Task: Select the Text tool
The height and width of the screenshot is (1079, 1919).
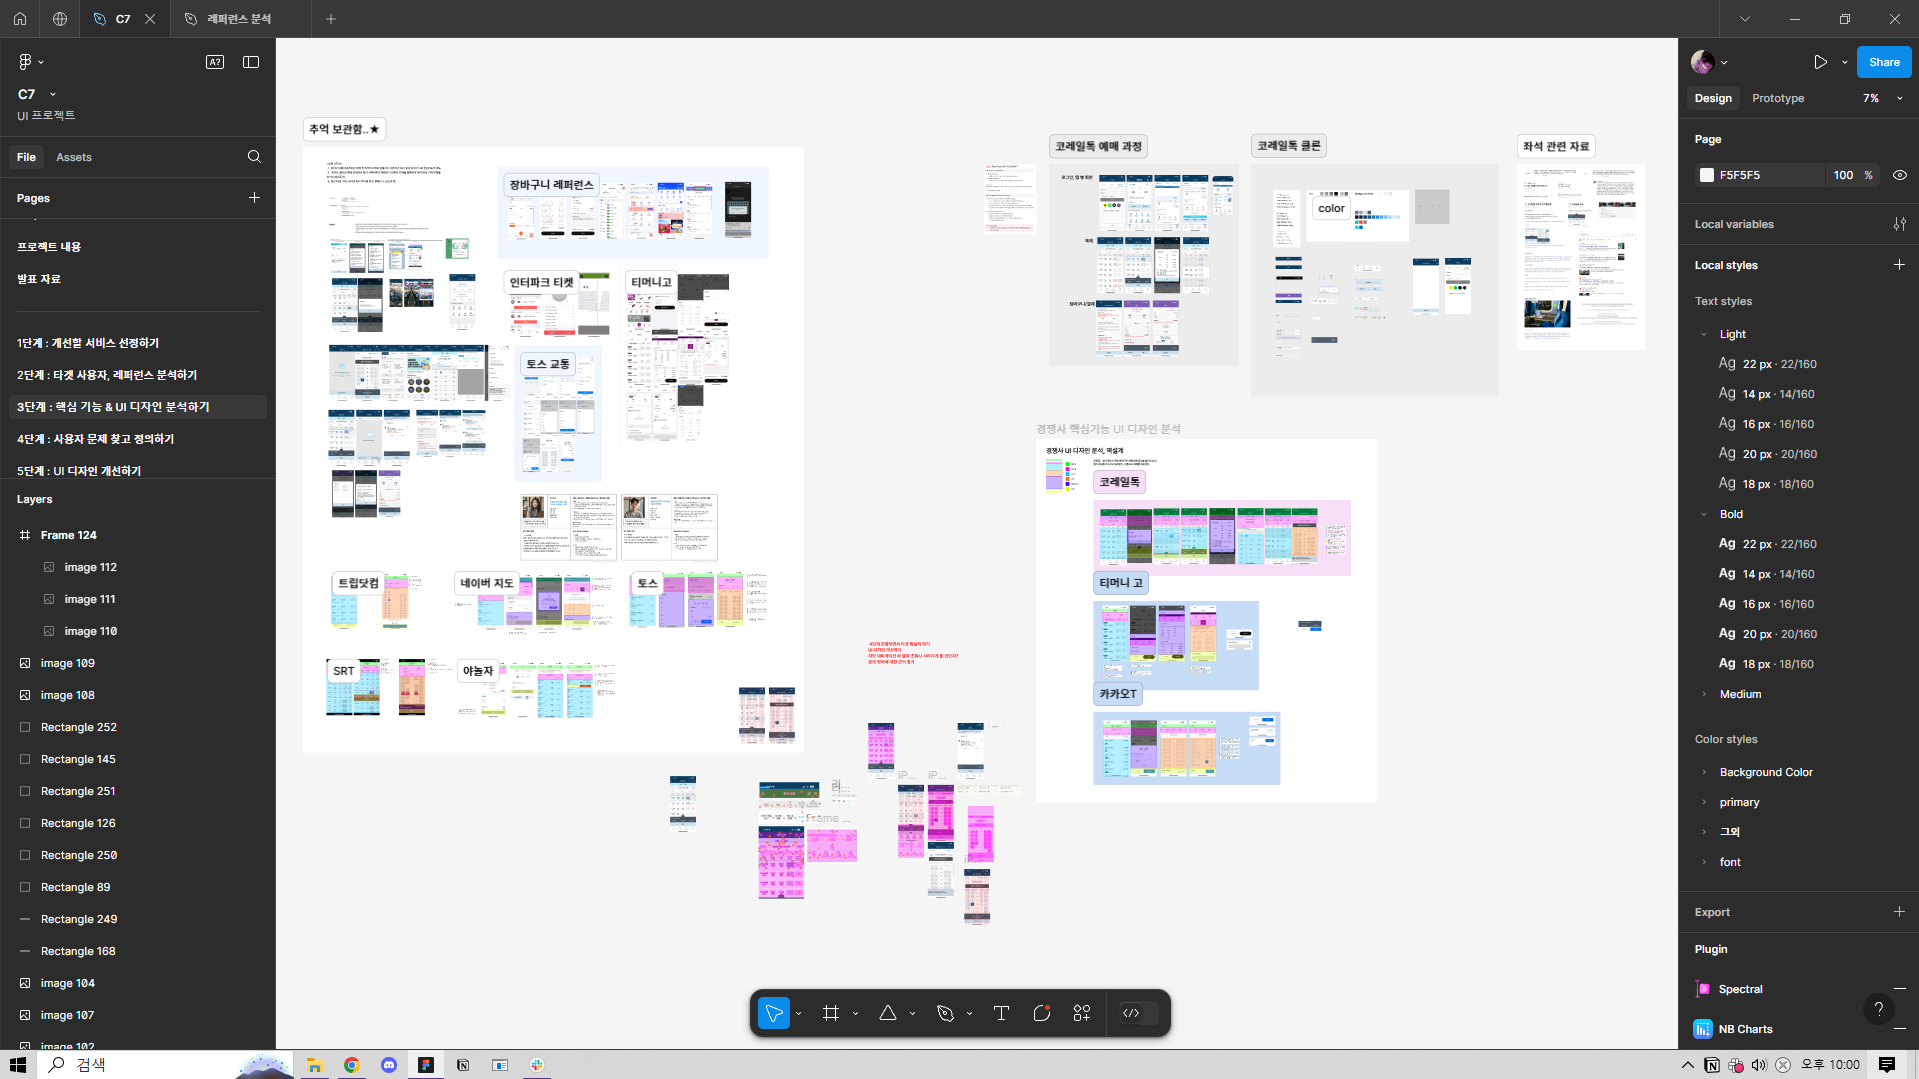Action: [1001, 1013]
